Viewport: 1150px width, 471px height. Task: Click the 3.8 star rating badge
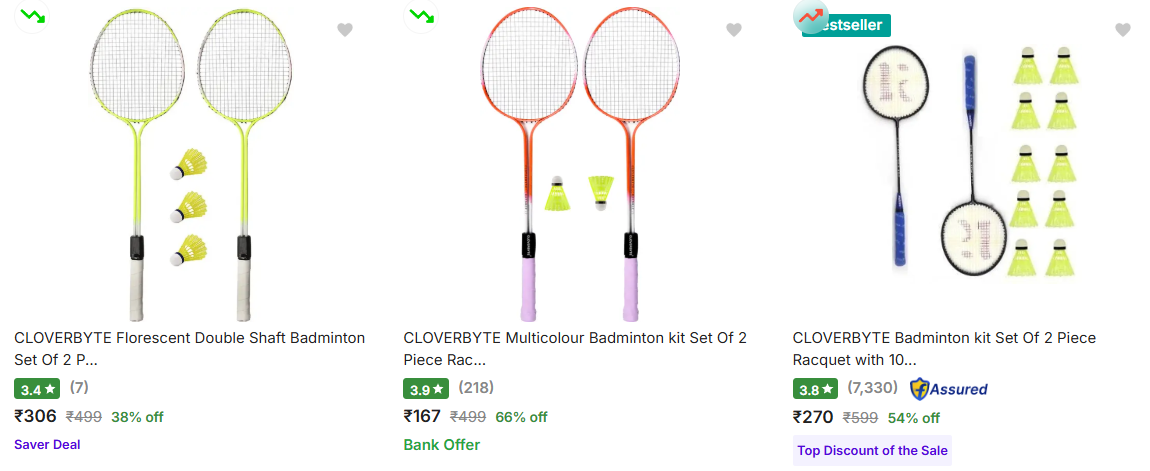click(815, 389)
